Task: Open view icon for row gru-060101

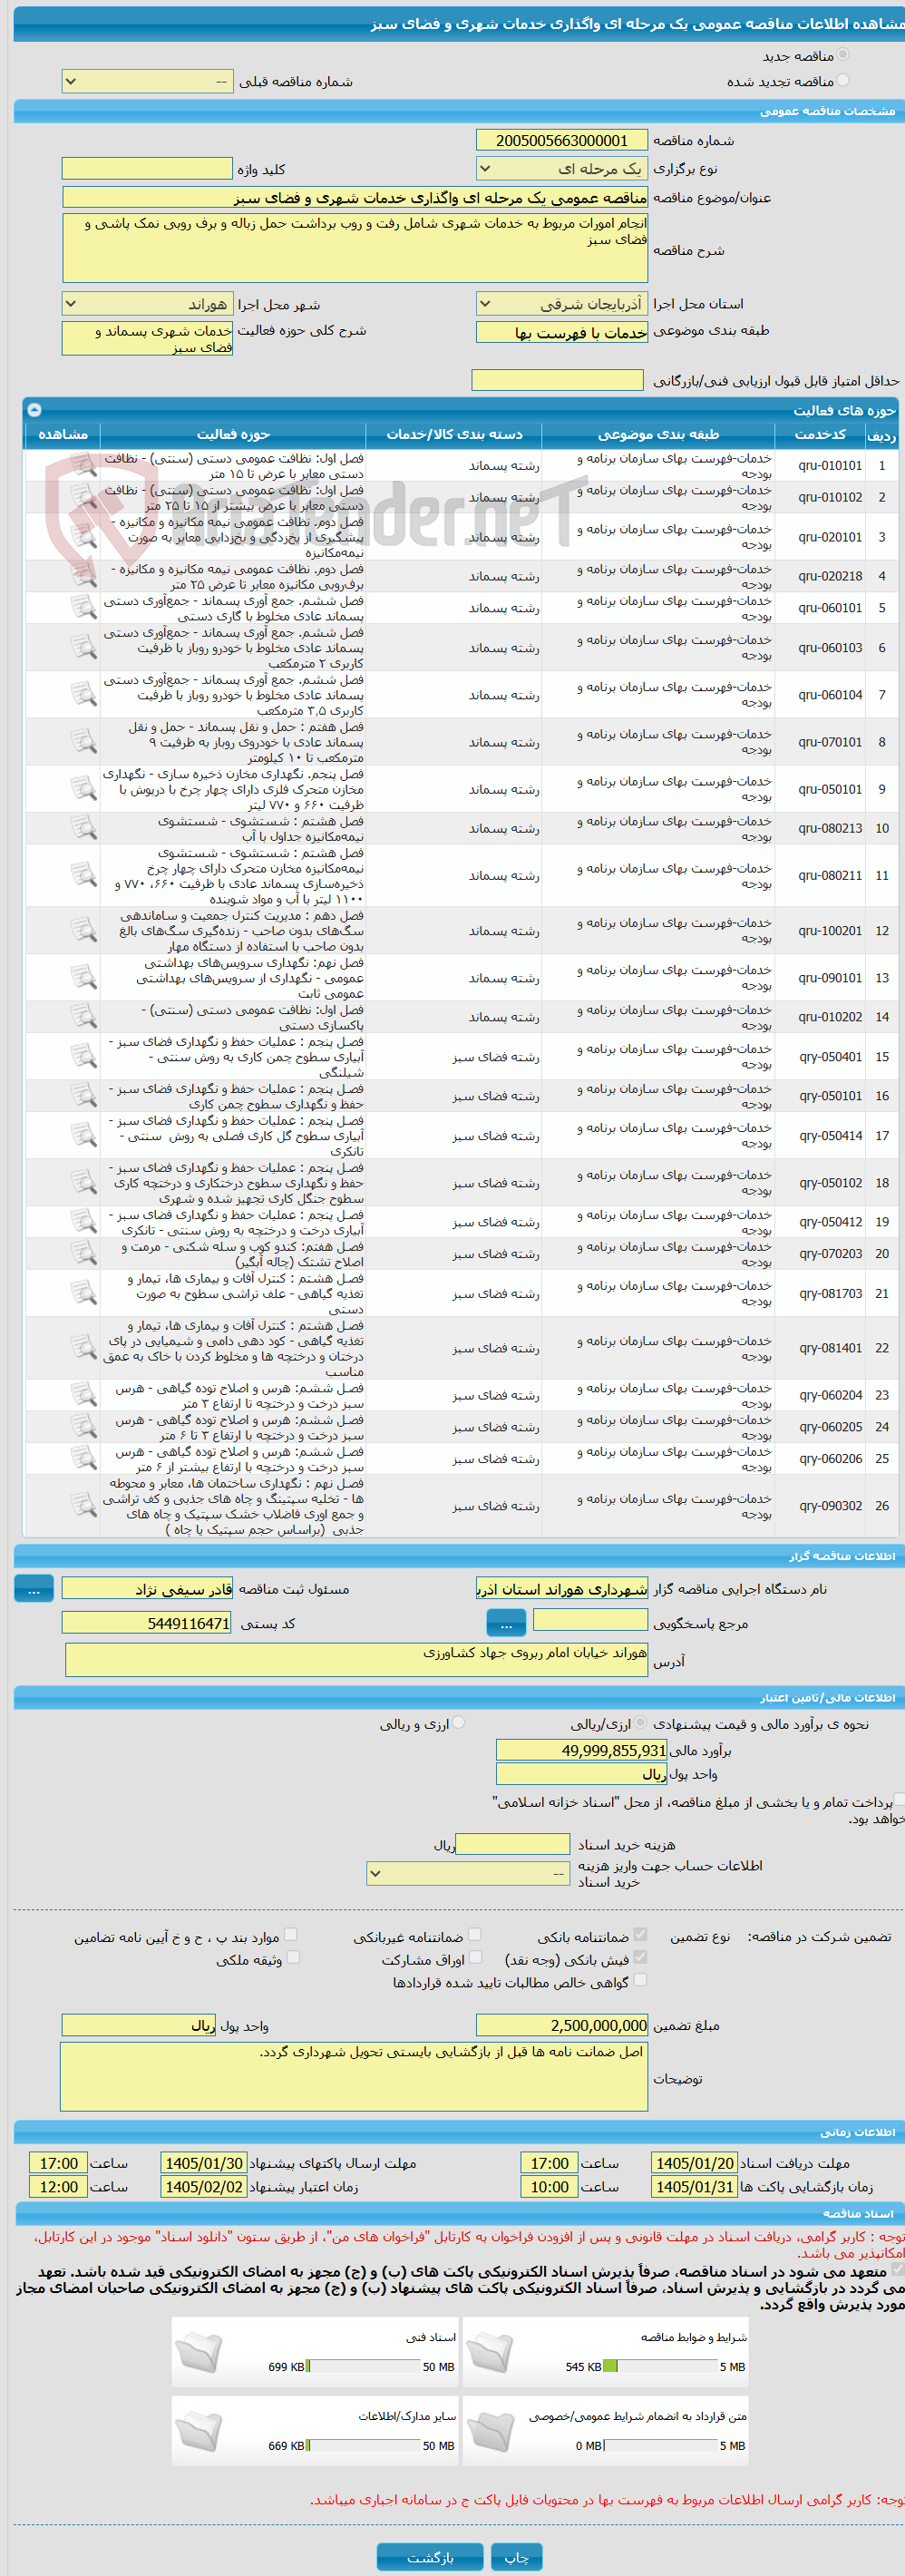Action: point(83,607)
